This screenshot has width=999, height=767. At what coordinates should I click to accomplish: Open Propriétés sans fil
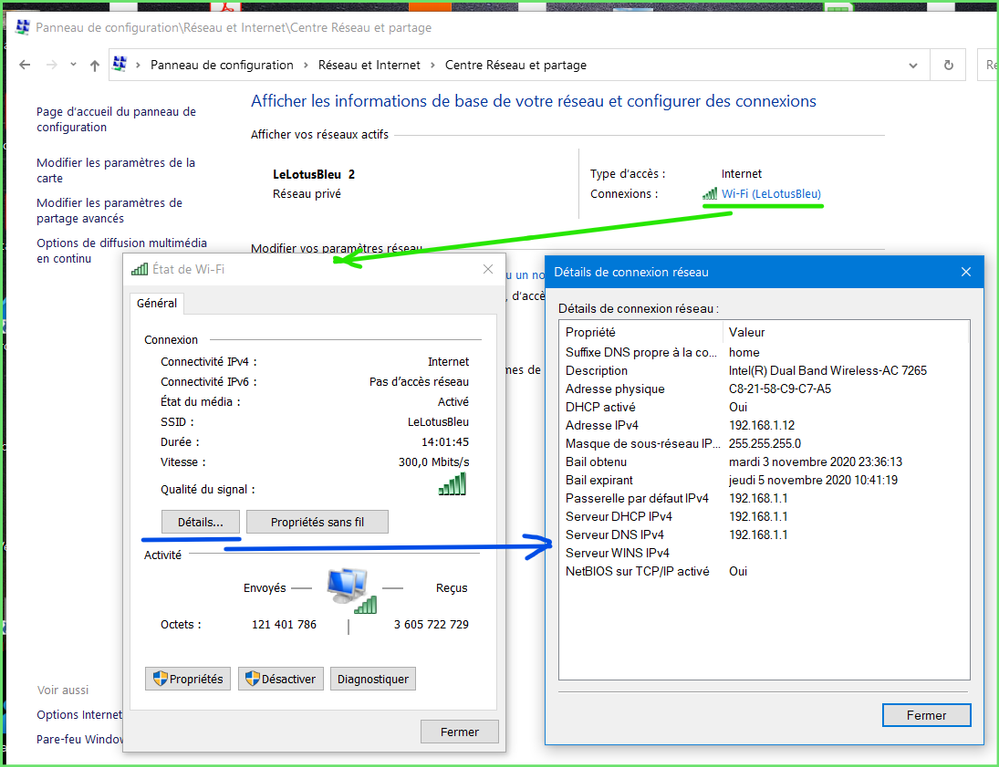point(317,522)
